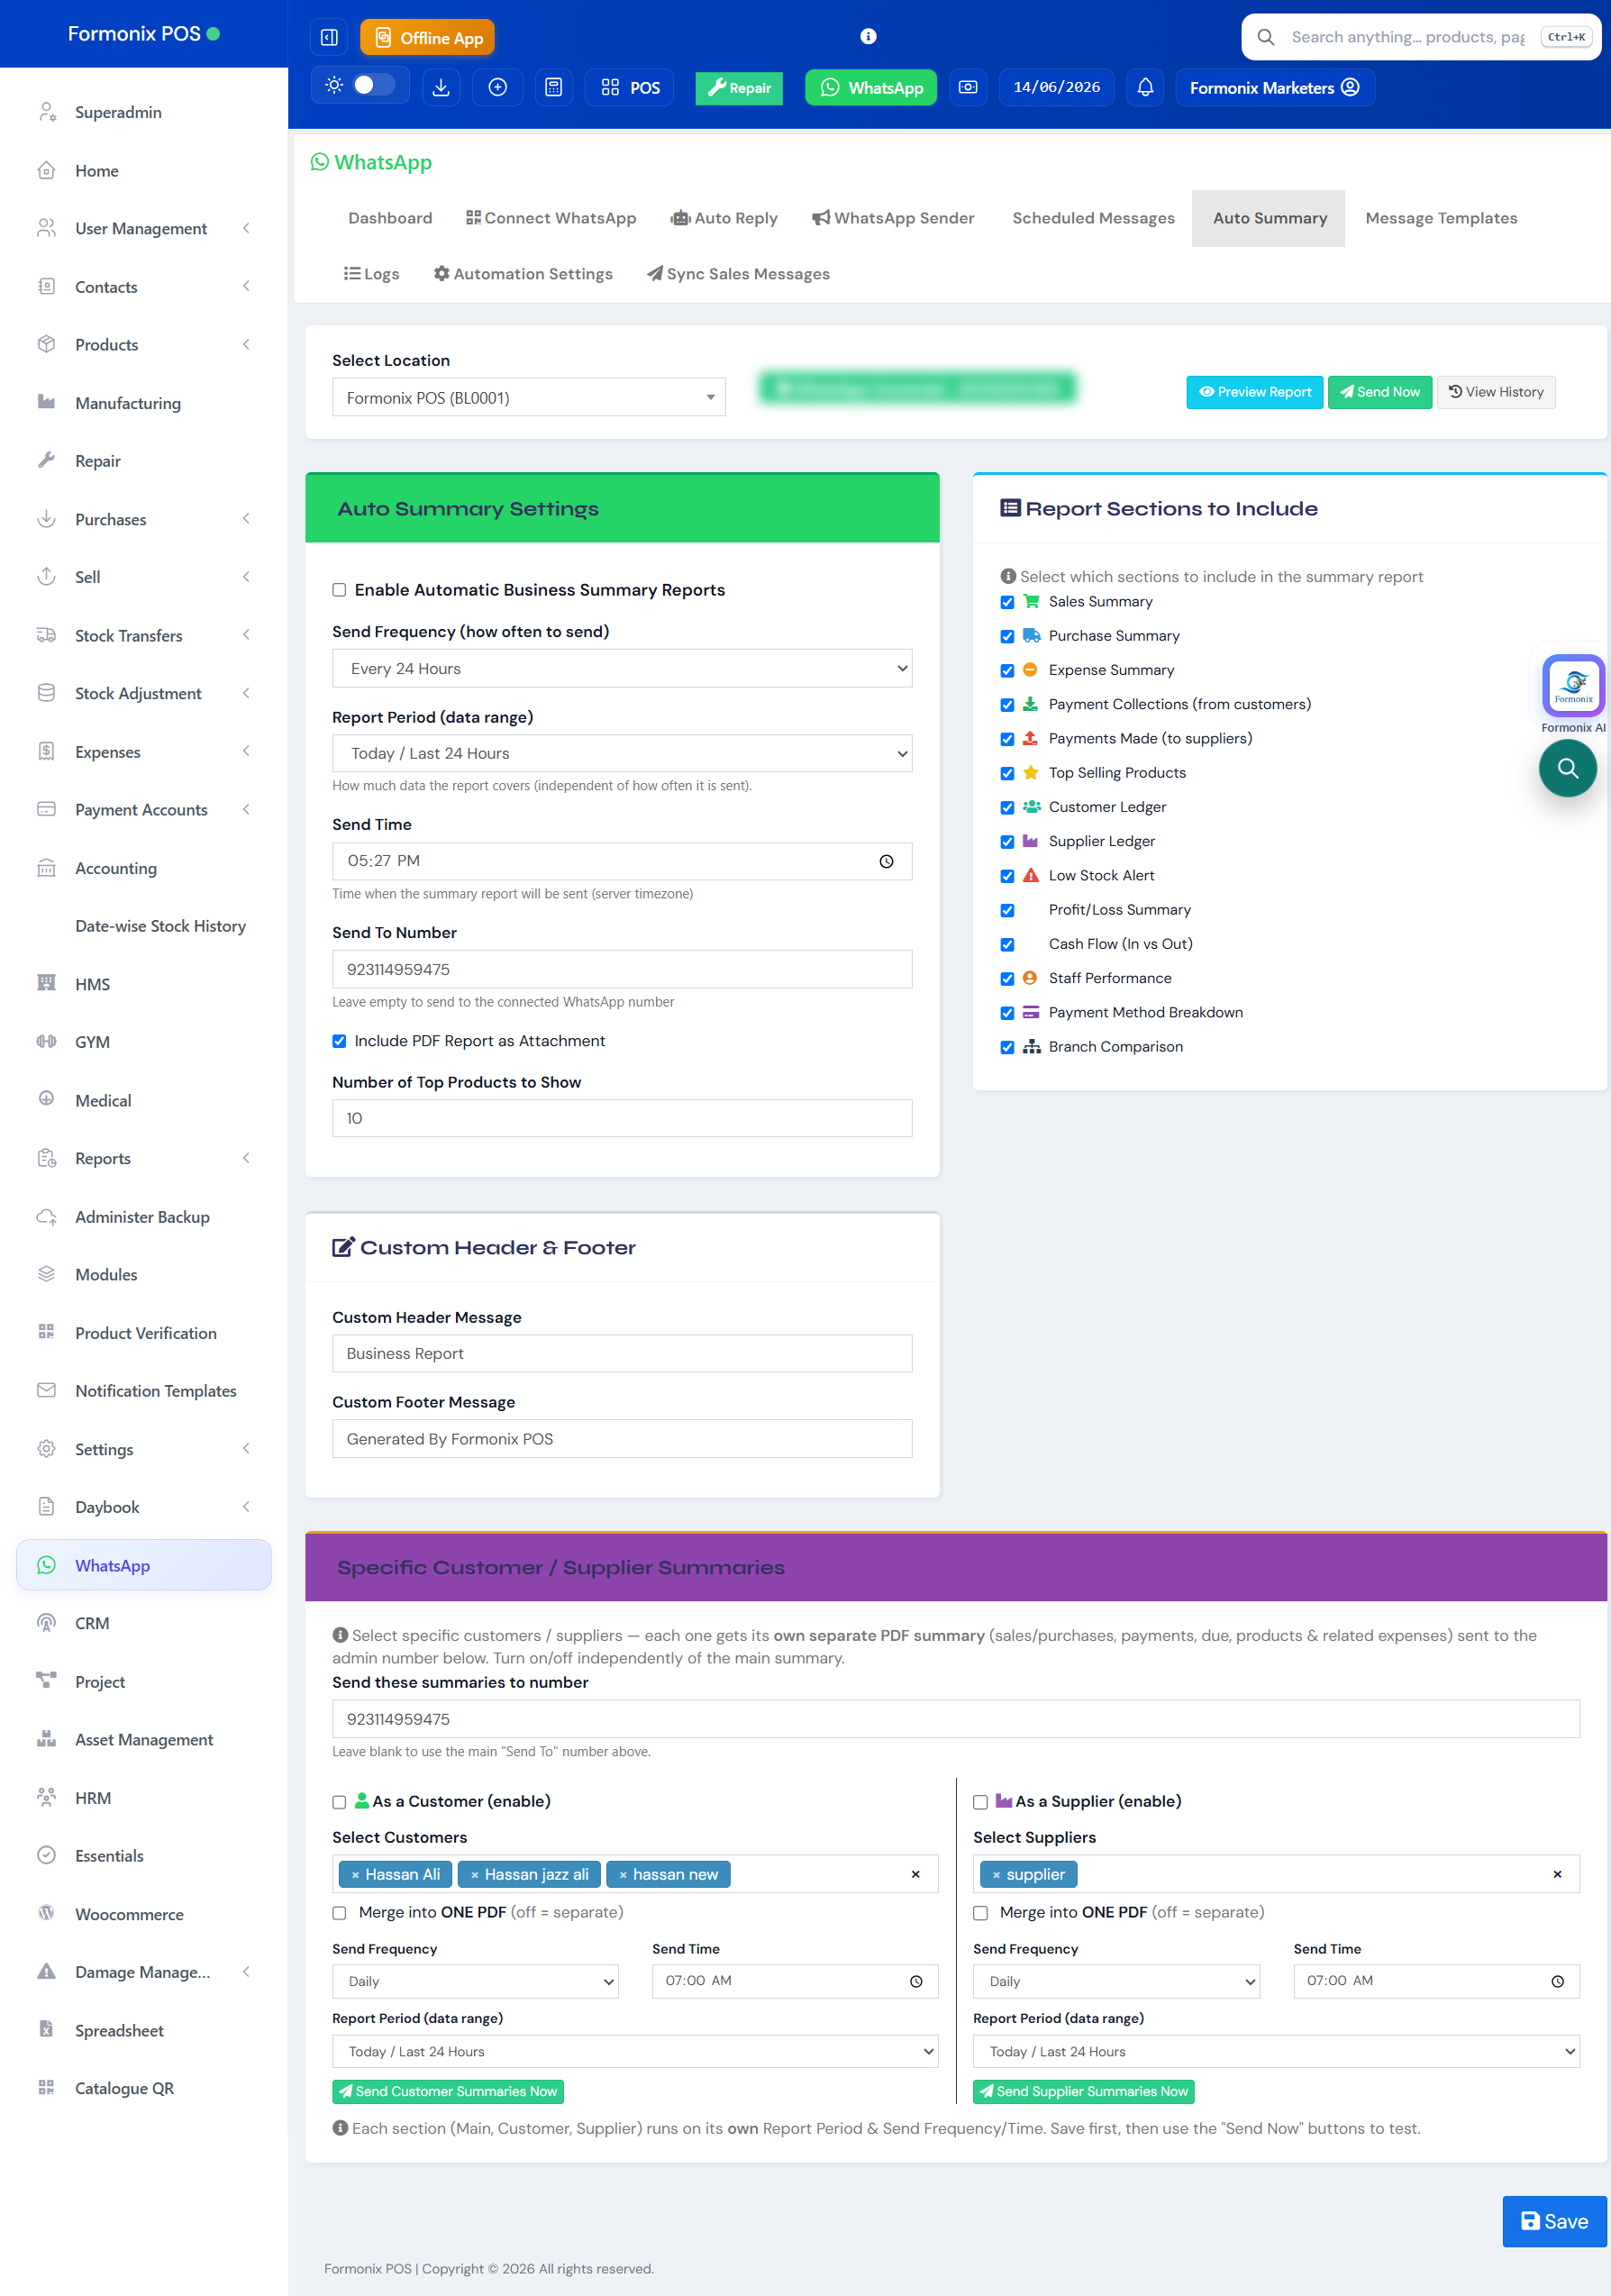Click Custom Header Message field
Viewport: 1611px width, 2296px height.
point(622,1354)
